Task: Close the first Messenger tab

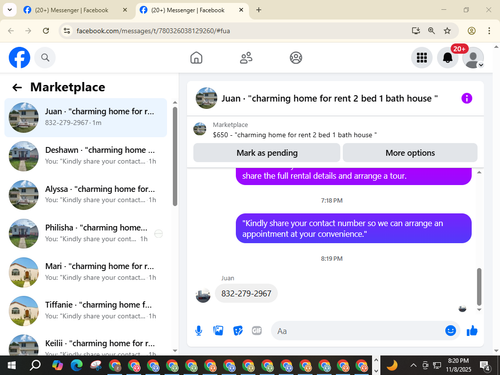Action: (x=125, y=10)
